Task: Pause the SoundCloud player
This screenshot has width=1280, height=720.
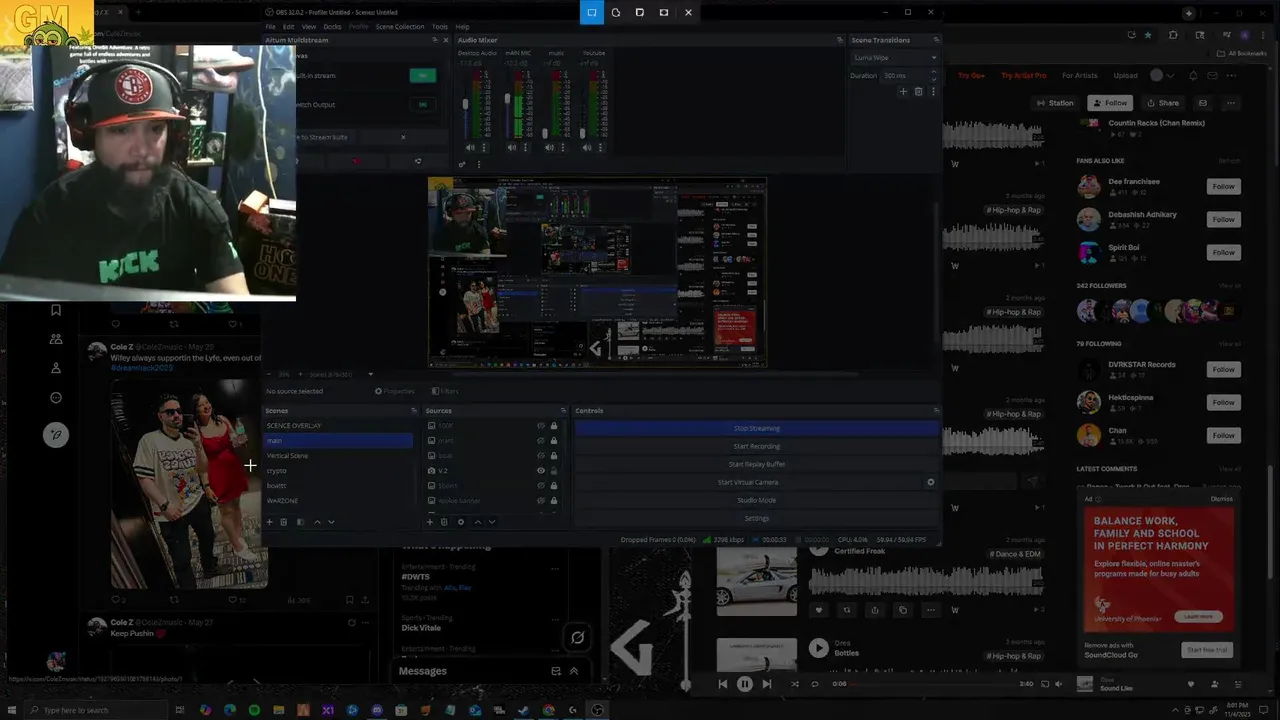Action: [x=745, y=684]
